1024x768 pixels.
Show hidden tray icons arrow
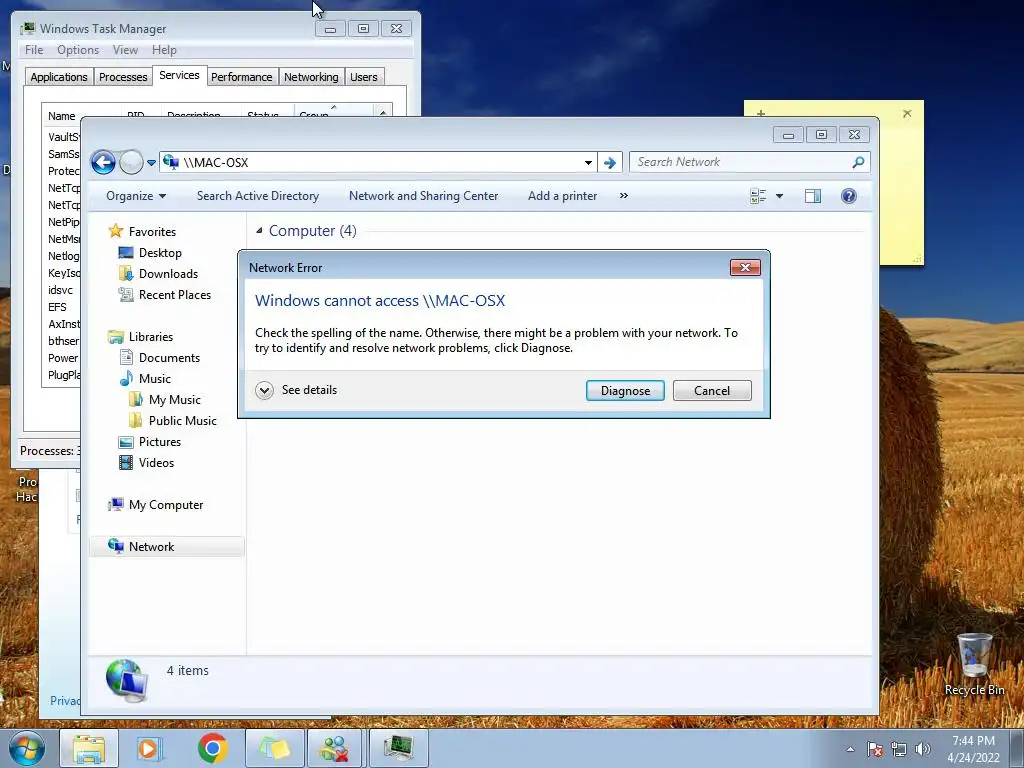(x=850, y=749)
